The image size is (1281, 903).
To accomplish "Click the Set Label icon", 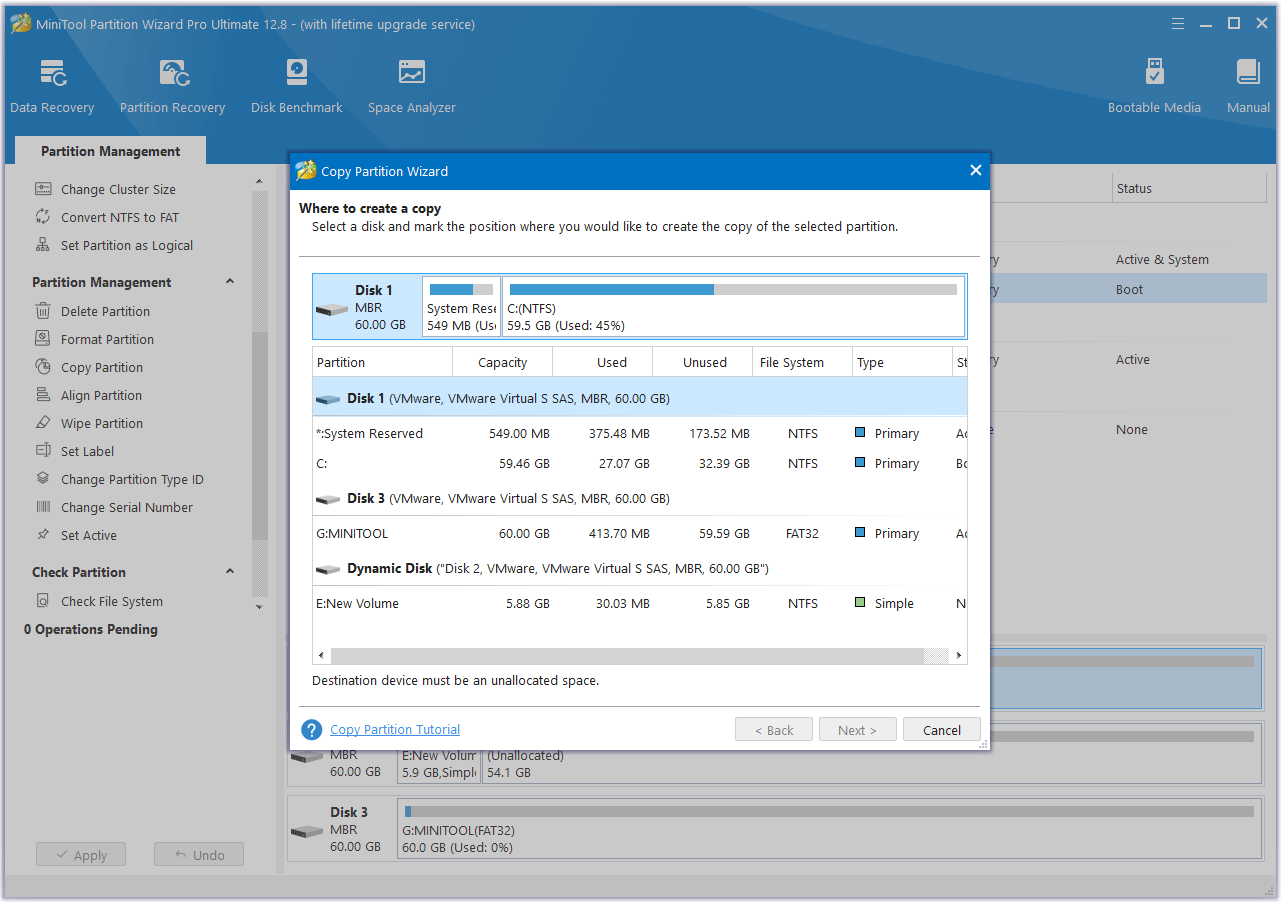I will pyautogui.click(x=43, y=451).
